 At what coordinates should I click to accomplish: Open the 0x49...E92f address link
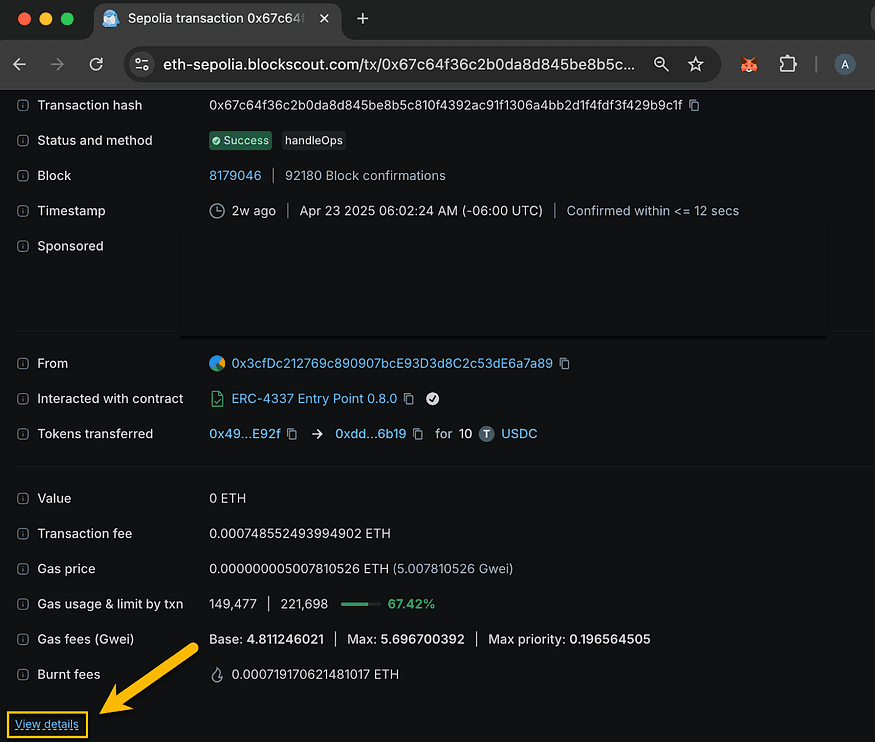click(244, 434)
